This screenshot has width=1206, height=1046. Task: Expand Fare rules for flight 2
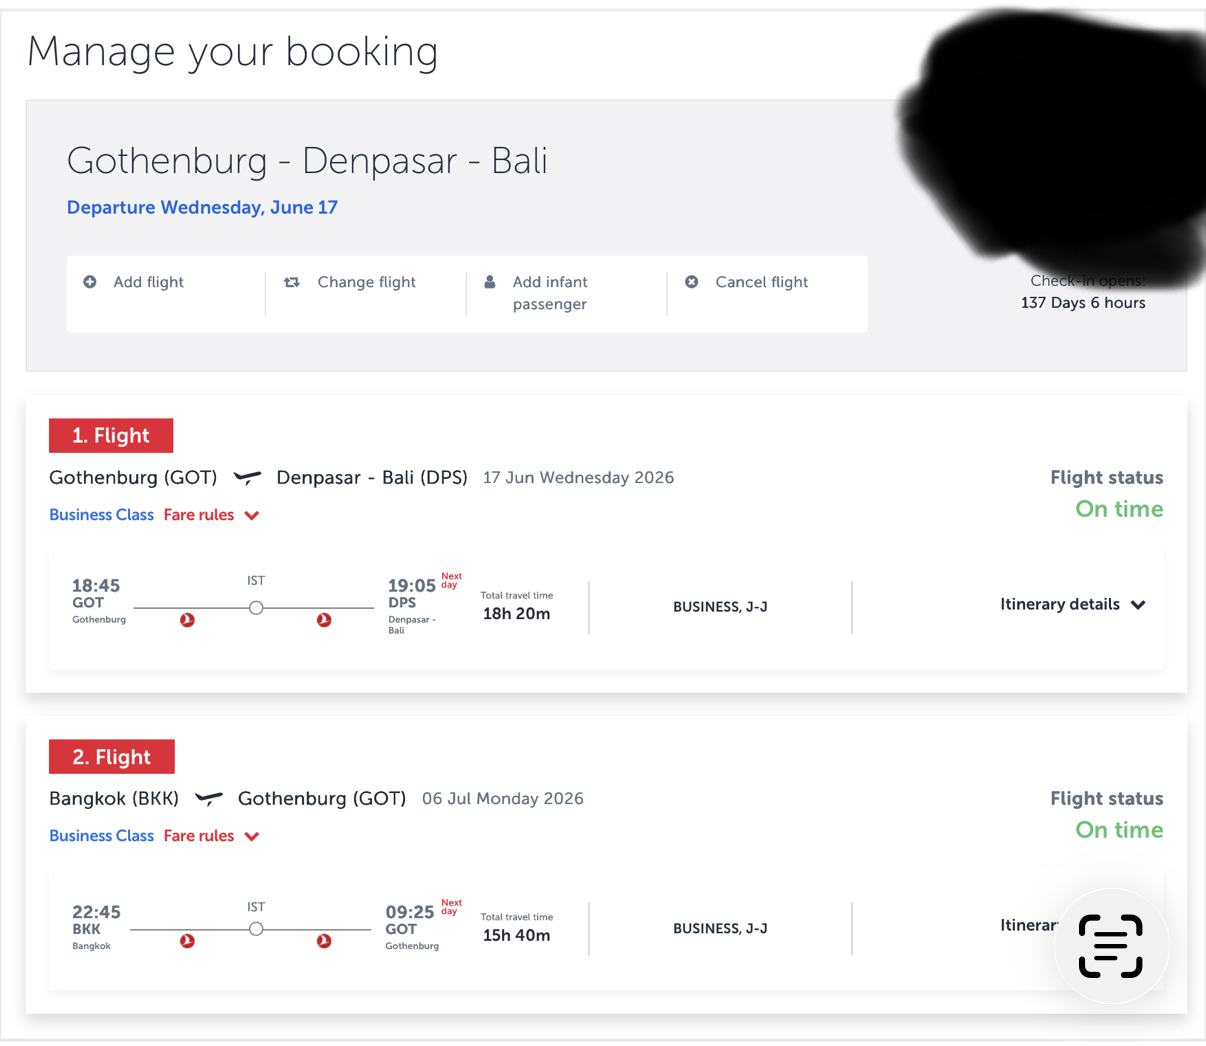click(211, 836)
